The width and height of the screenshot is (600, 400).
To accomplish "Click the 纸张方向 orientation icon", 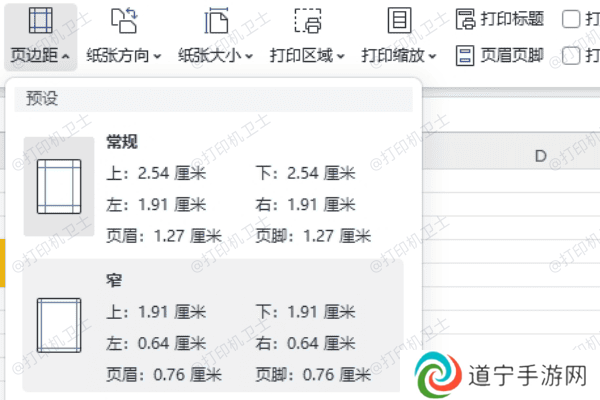I will [x=124, y=20].
